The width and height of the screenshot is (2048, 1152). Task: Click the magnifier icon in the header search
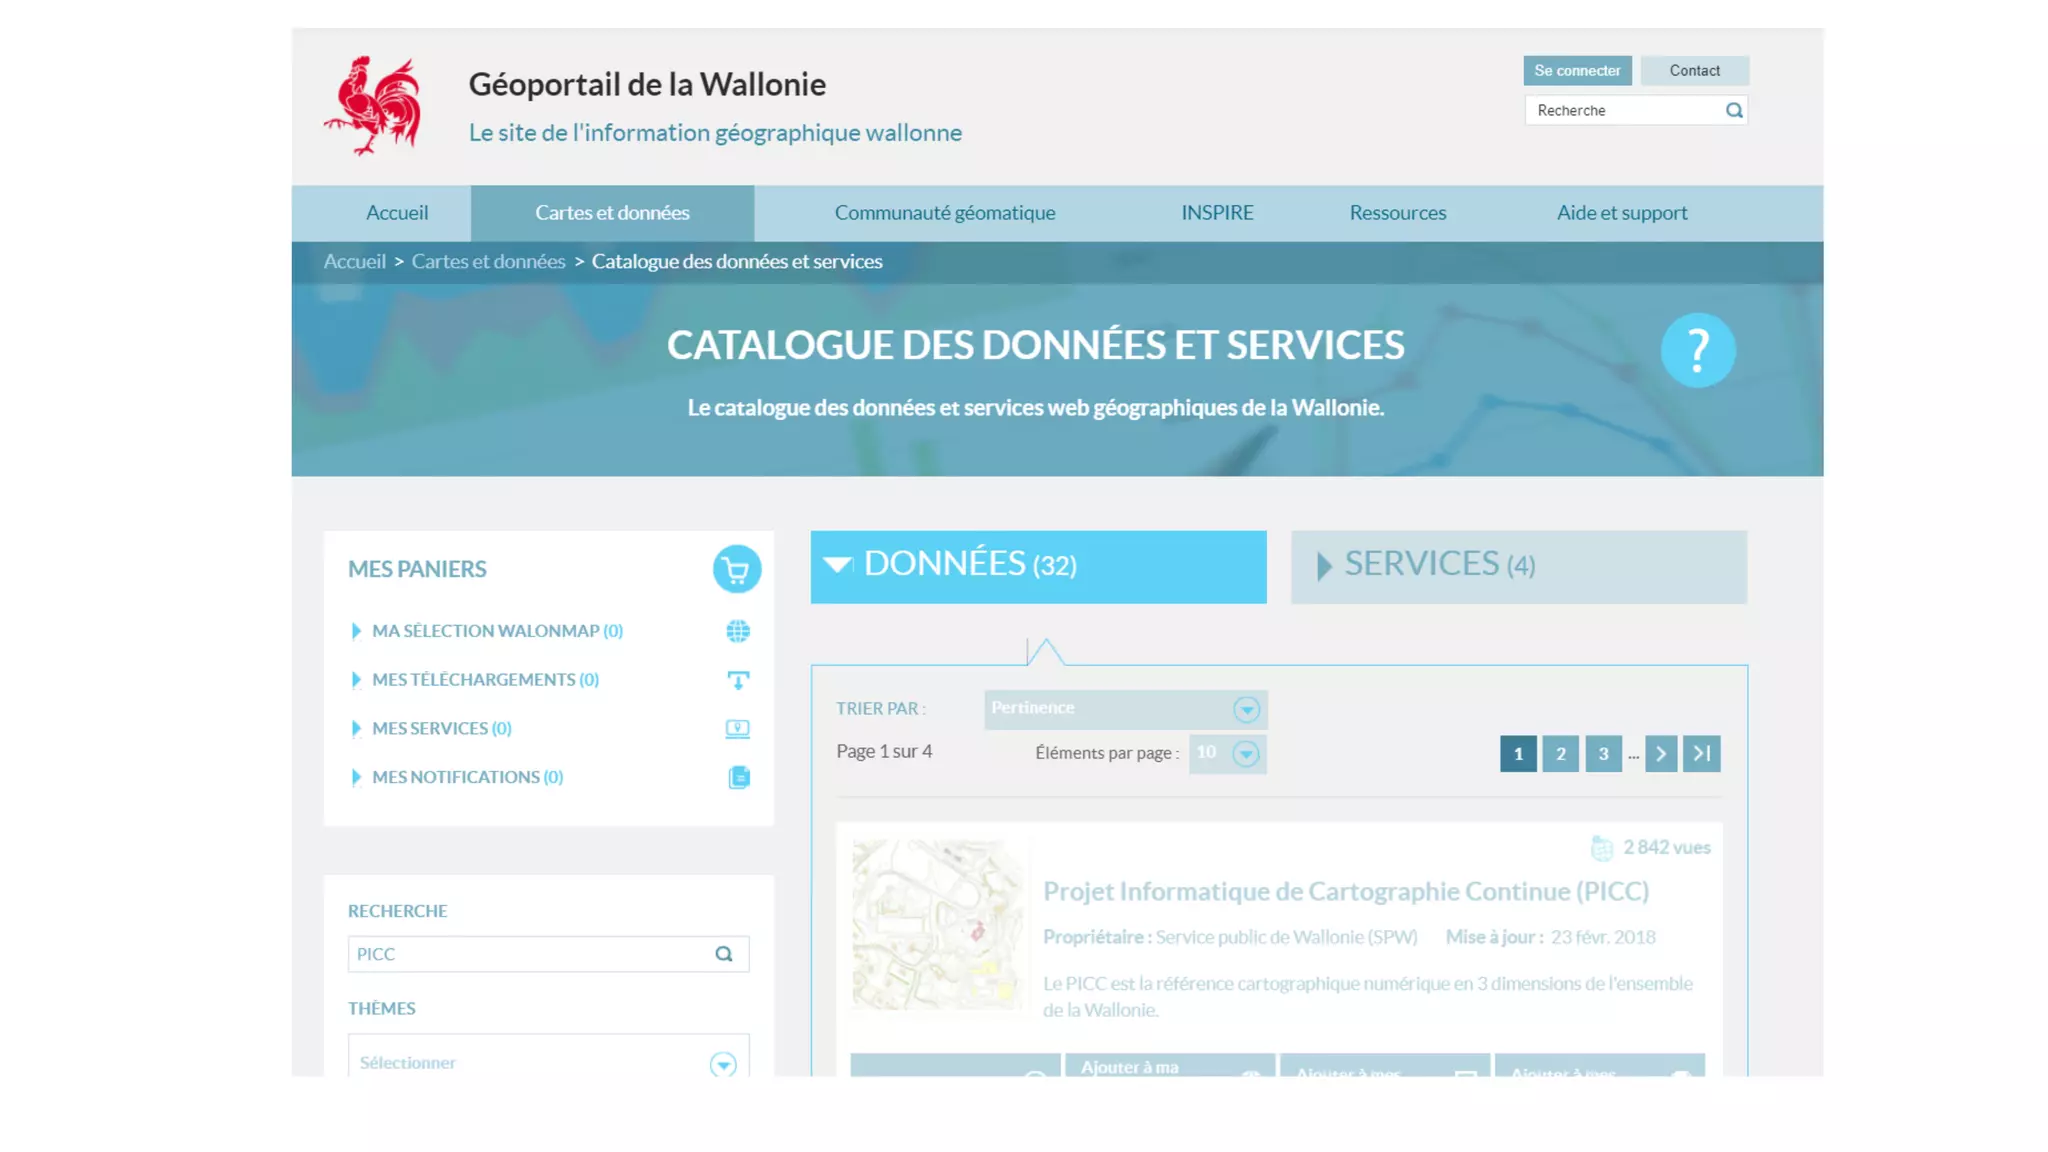(x=1734, y=110)
